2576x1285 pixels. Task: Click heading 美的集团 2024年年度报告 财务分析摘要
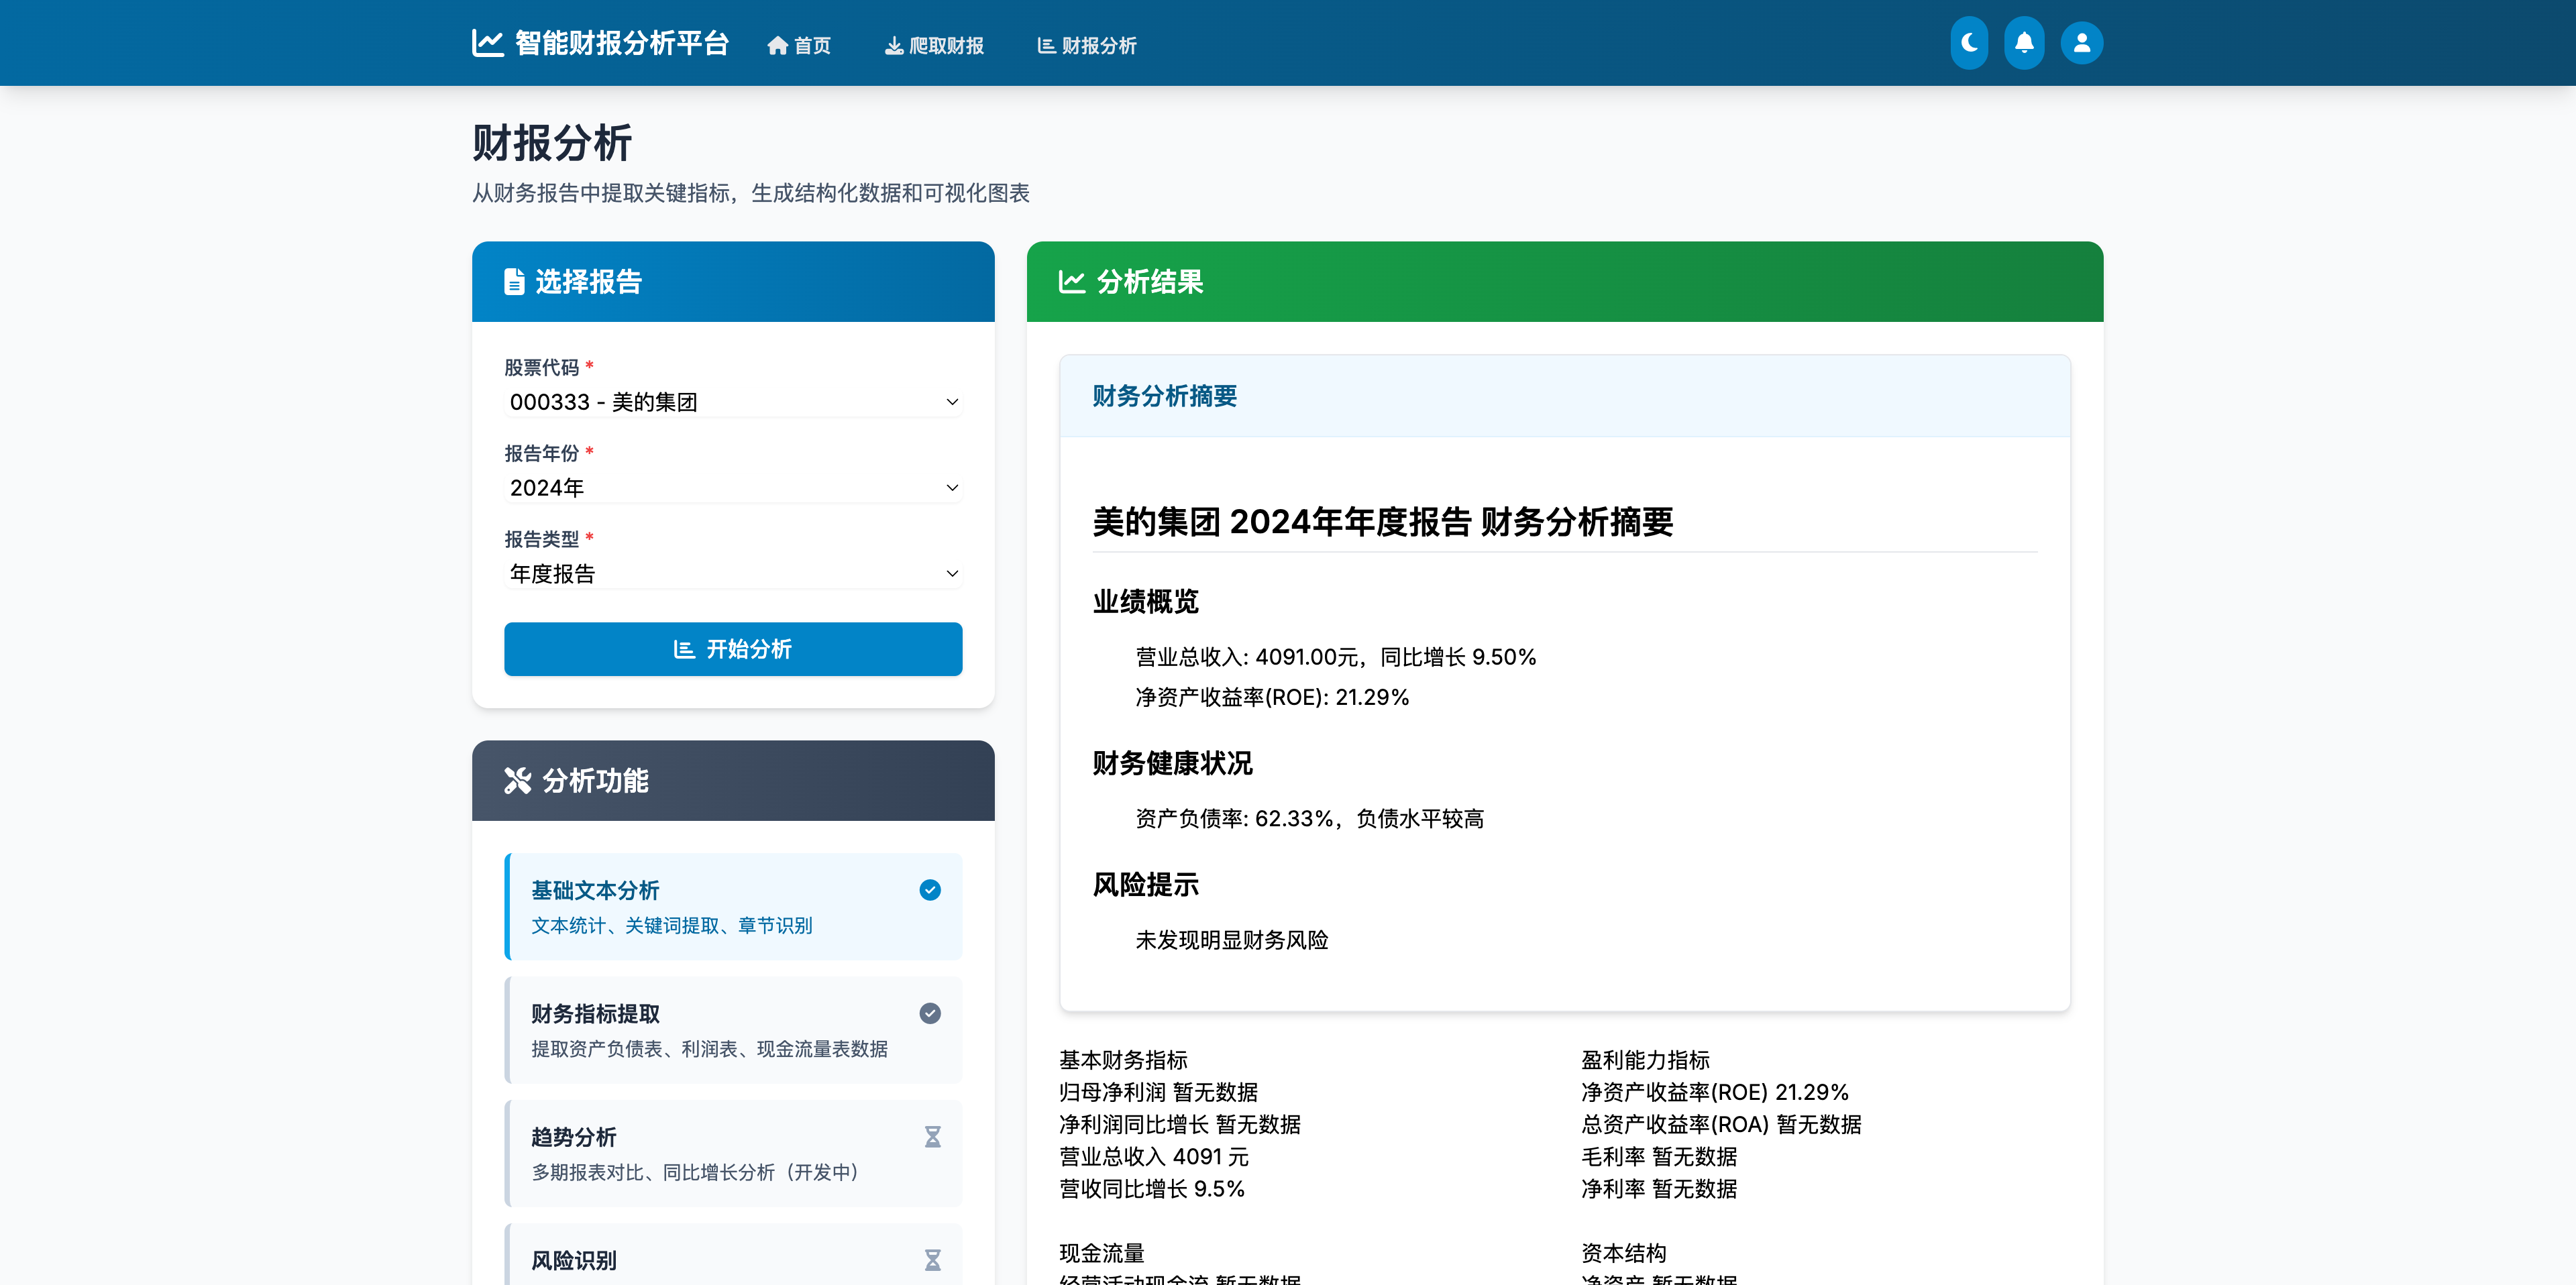[x=1383, y=522]
